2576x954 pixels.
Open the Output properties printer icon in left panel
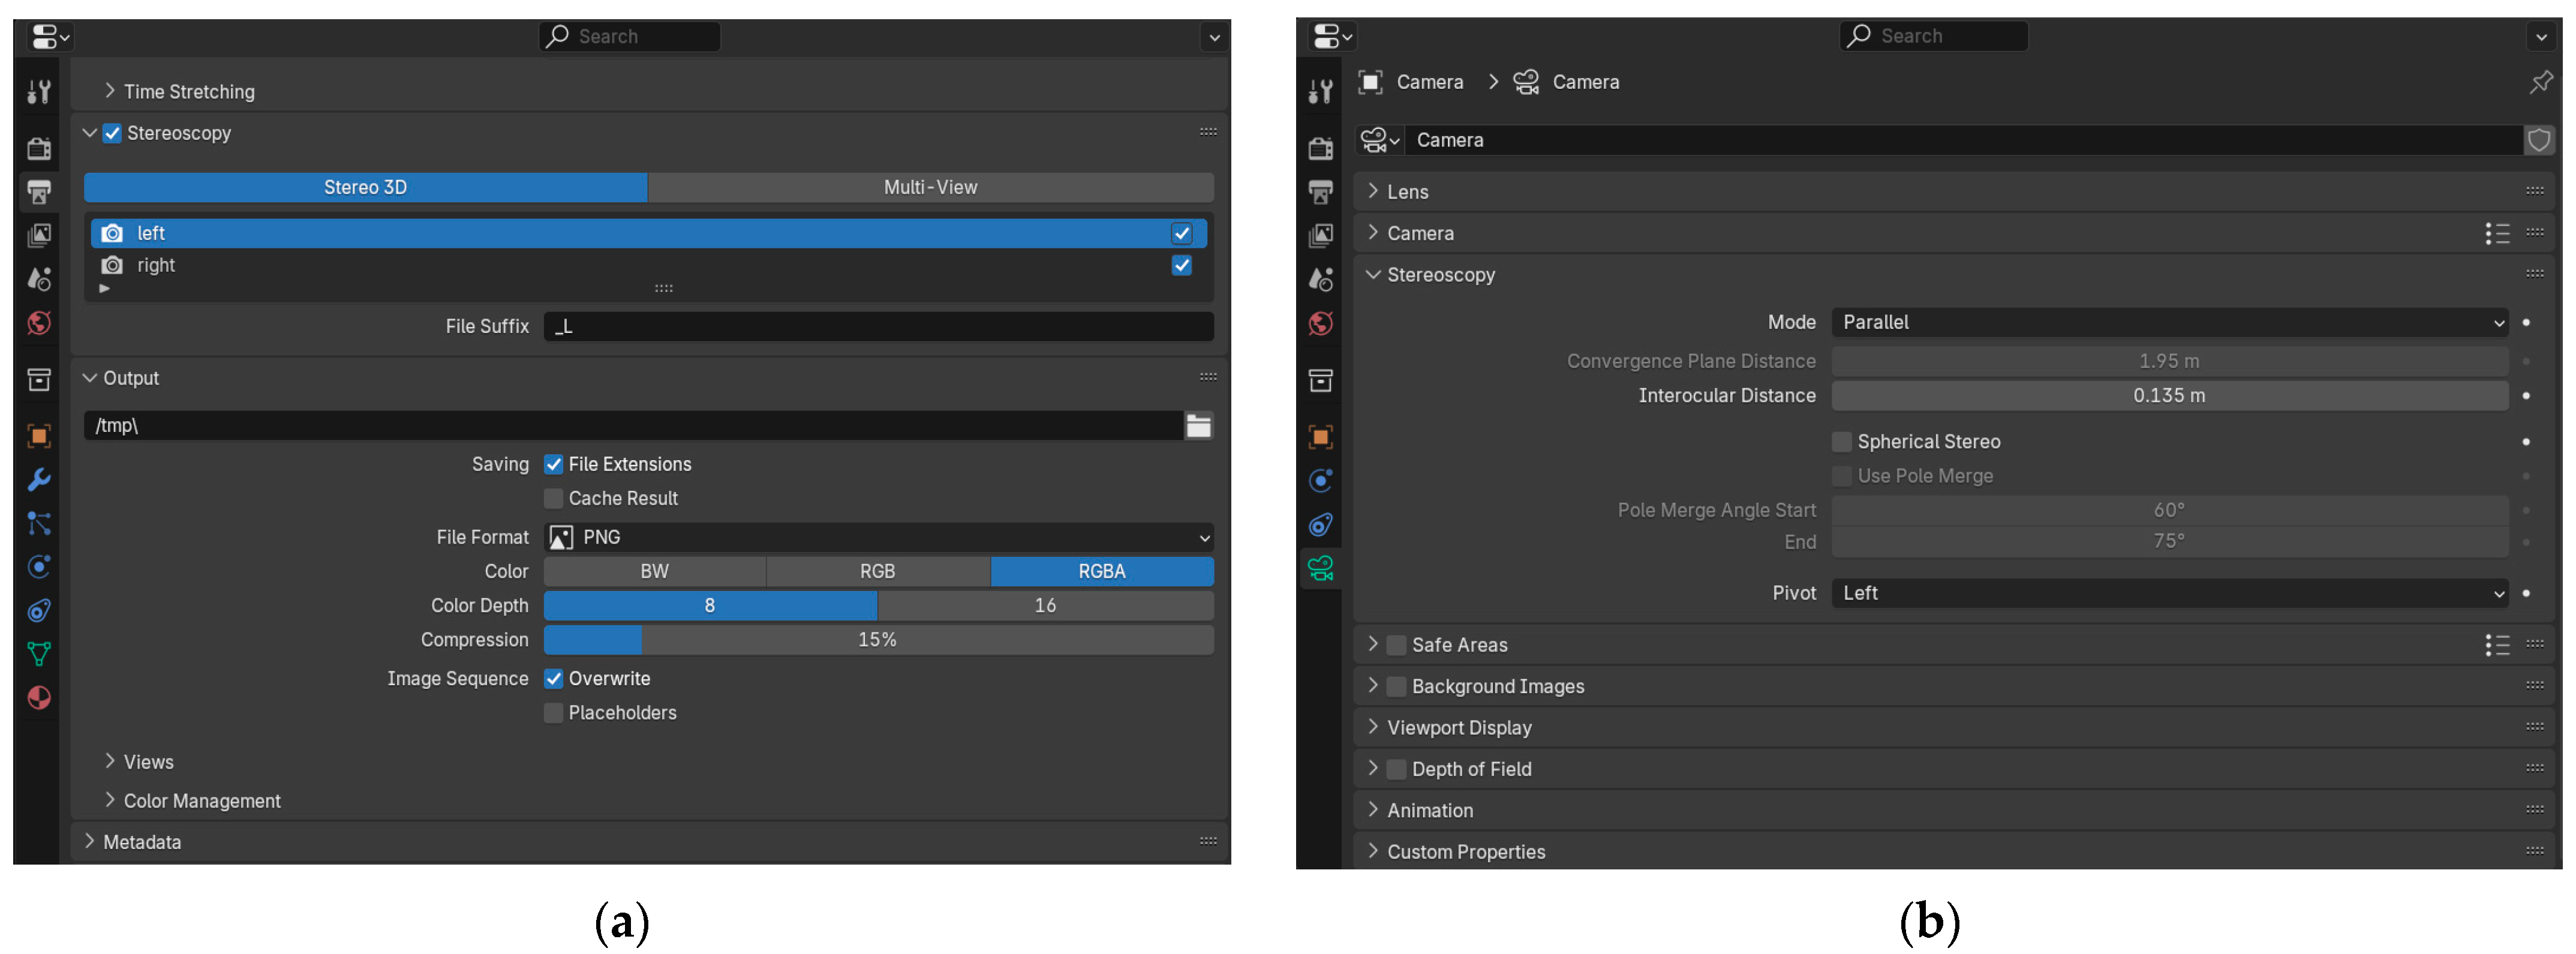39,192
